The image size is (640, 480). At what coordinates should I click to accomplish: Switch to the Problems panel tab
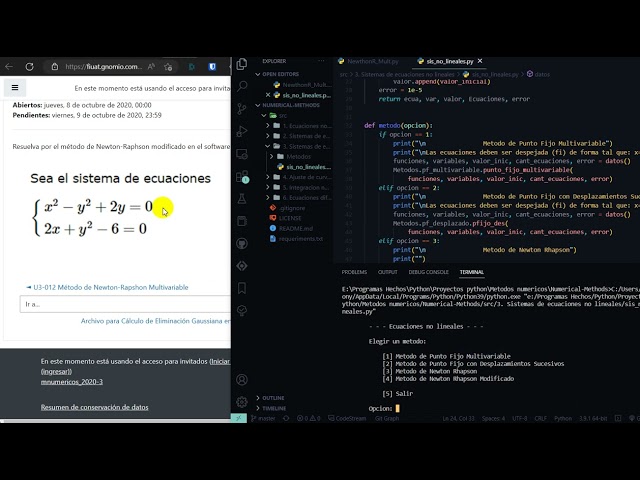(354, 272)
